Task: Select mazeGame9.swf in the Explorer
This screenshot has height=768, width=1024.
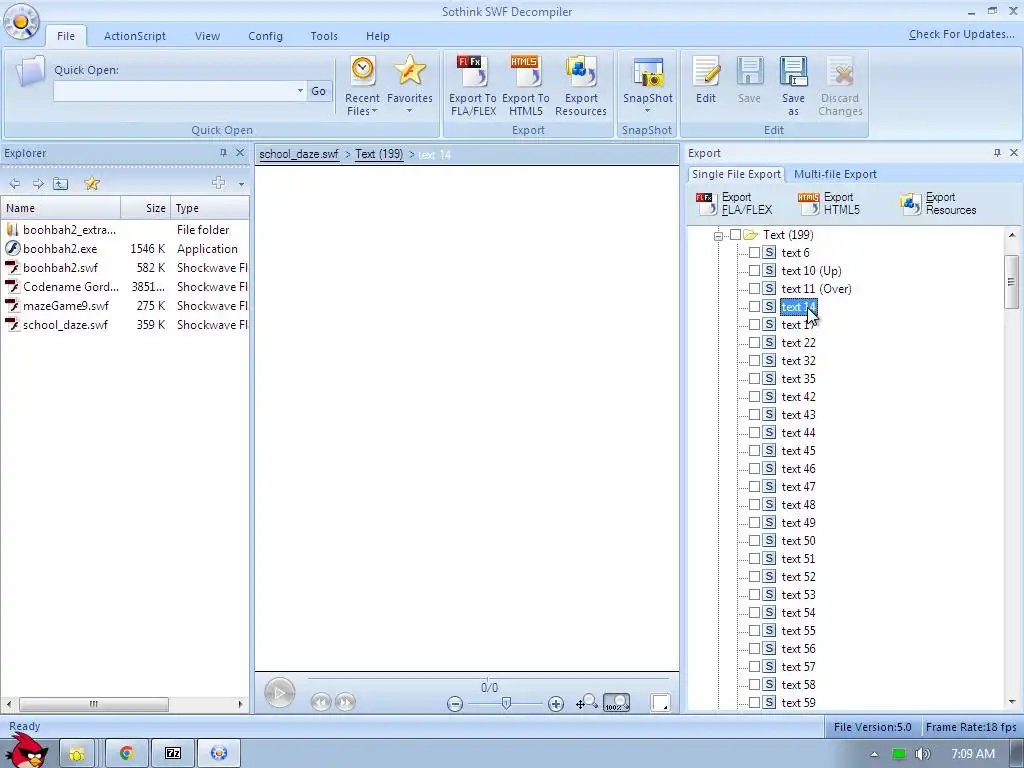Action: tap(65, 306)
